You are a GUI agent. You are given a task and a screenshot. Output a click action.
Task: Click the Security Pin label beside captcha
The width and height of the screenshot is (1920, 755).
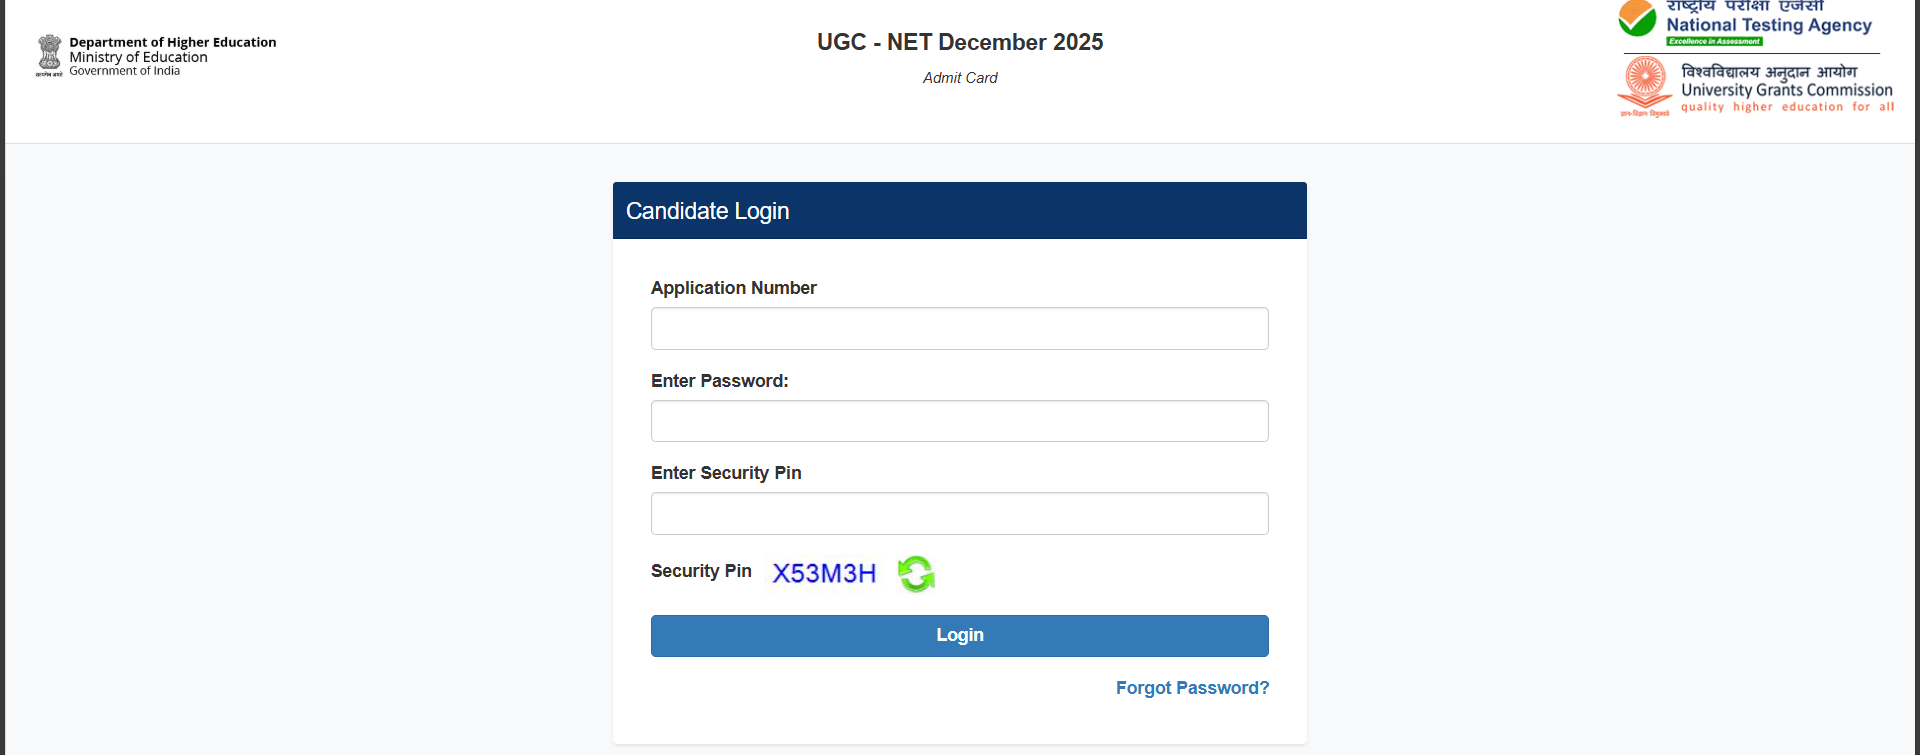pos(701,571)
